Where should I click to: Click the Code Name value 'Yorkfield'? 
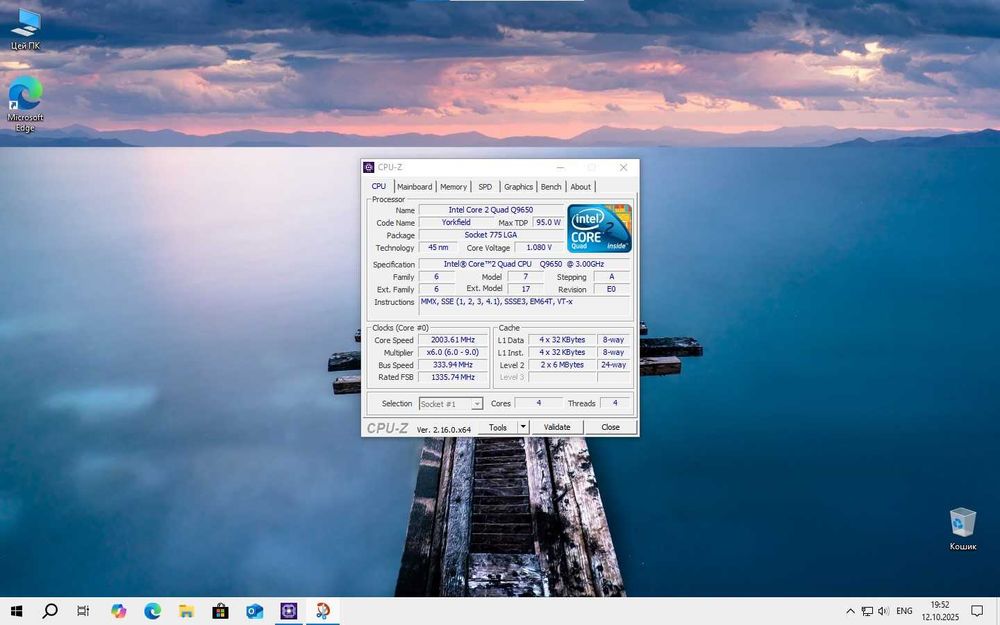click(x=456, y=223)
